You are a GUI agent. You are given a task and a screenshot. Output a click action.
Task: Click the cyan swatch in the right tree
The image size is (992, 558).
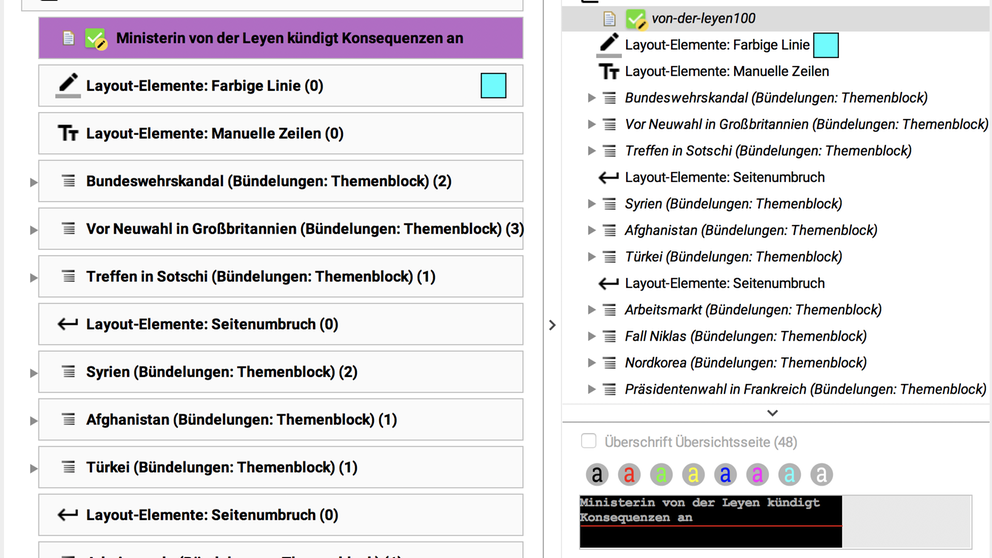[825, 45]
